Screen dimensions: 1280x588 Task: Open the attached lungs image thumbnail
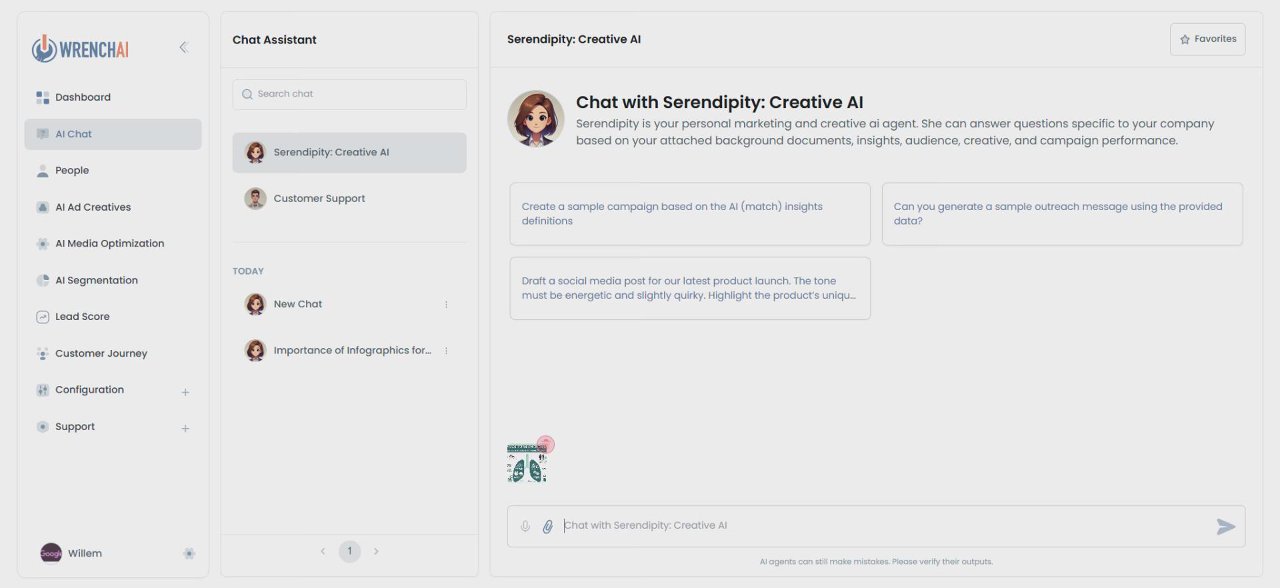click(x=525, y=465)
